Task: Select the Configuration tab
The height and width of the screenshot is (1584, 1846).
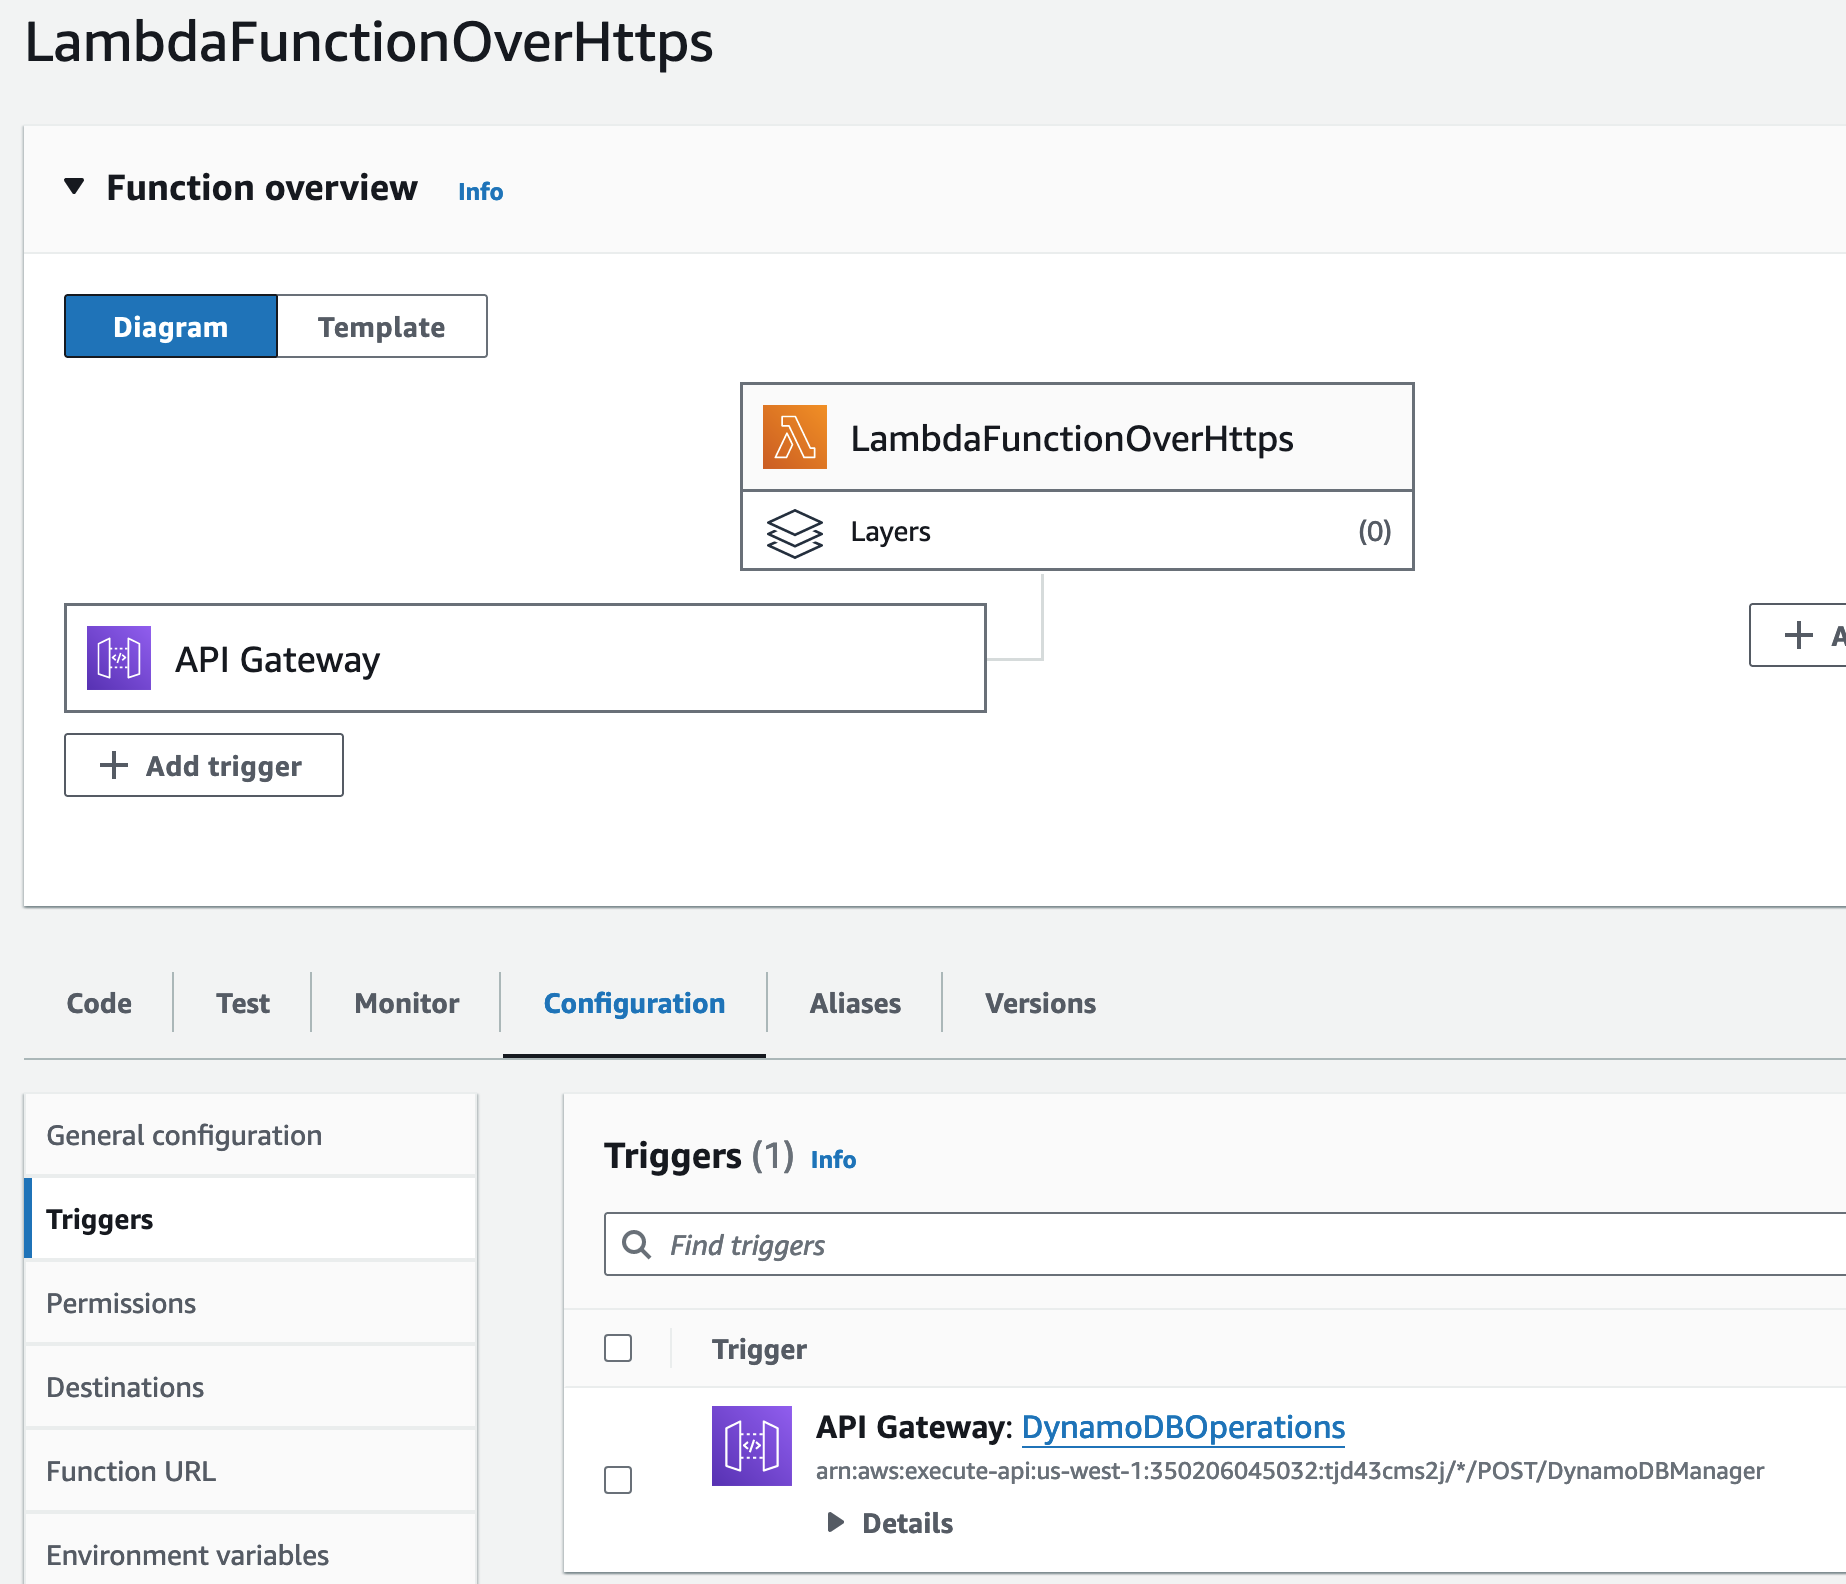Action: [x=634, y=1003]
